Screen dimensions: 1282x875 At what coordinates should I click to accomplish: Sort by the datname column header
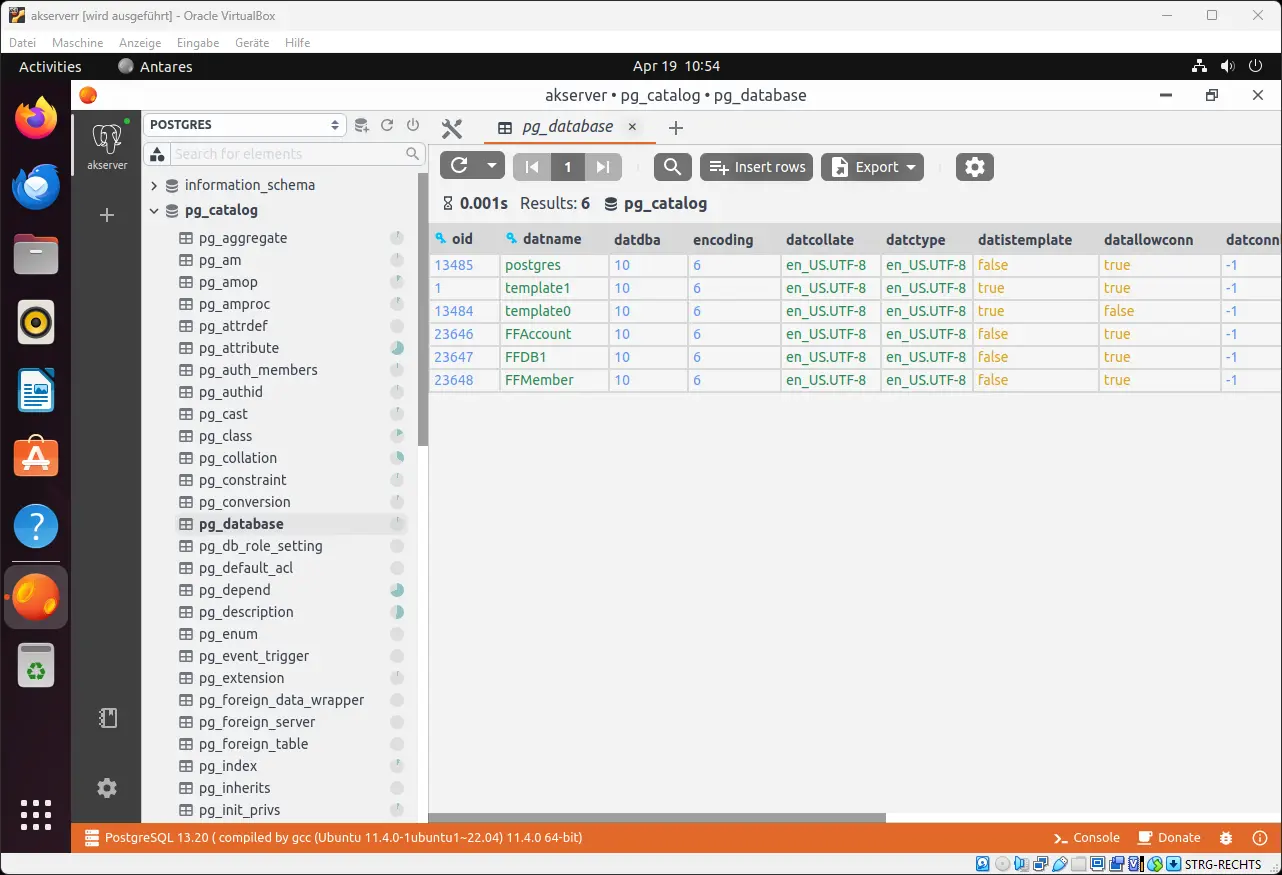pos(552,240)
